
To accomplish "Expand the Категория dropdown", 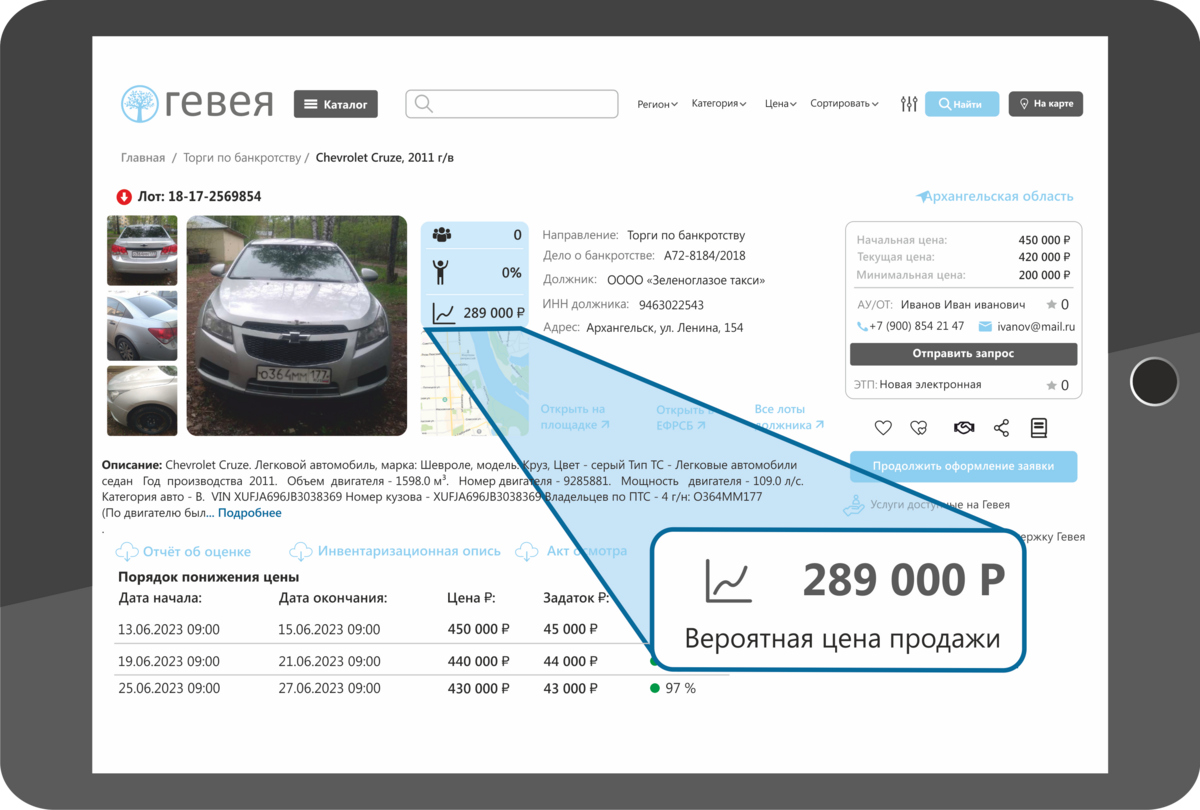I will tap(719, 103).
